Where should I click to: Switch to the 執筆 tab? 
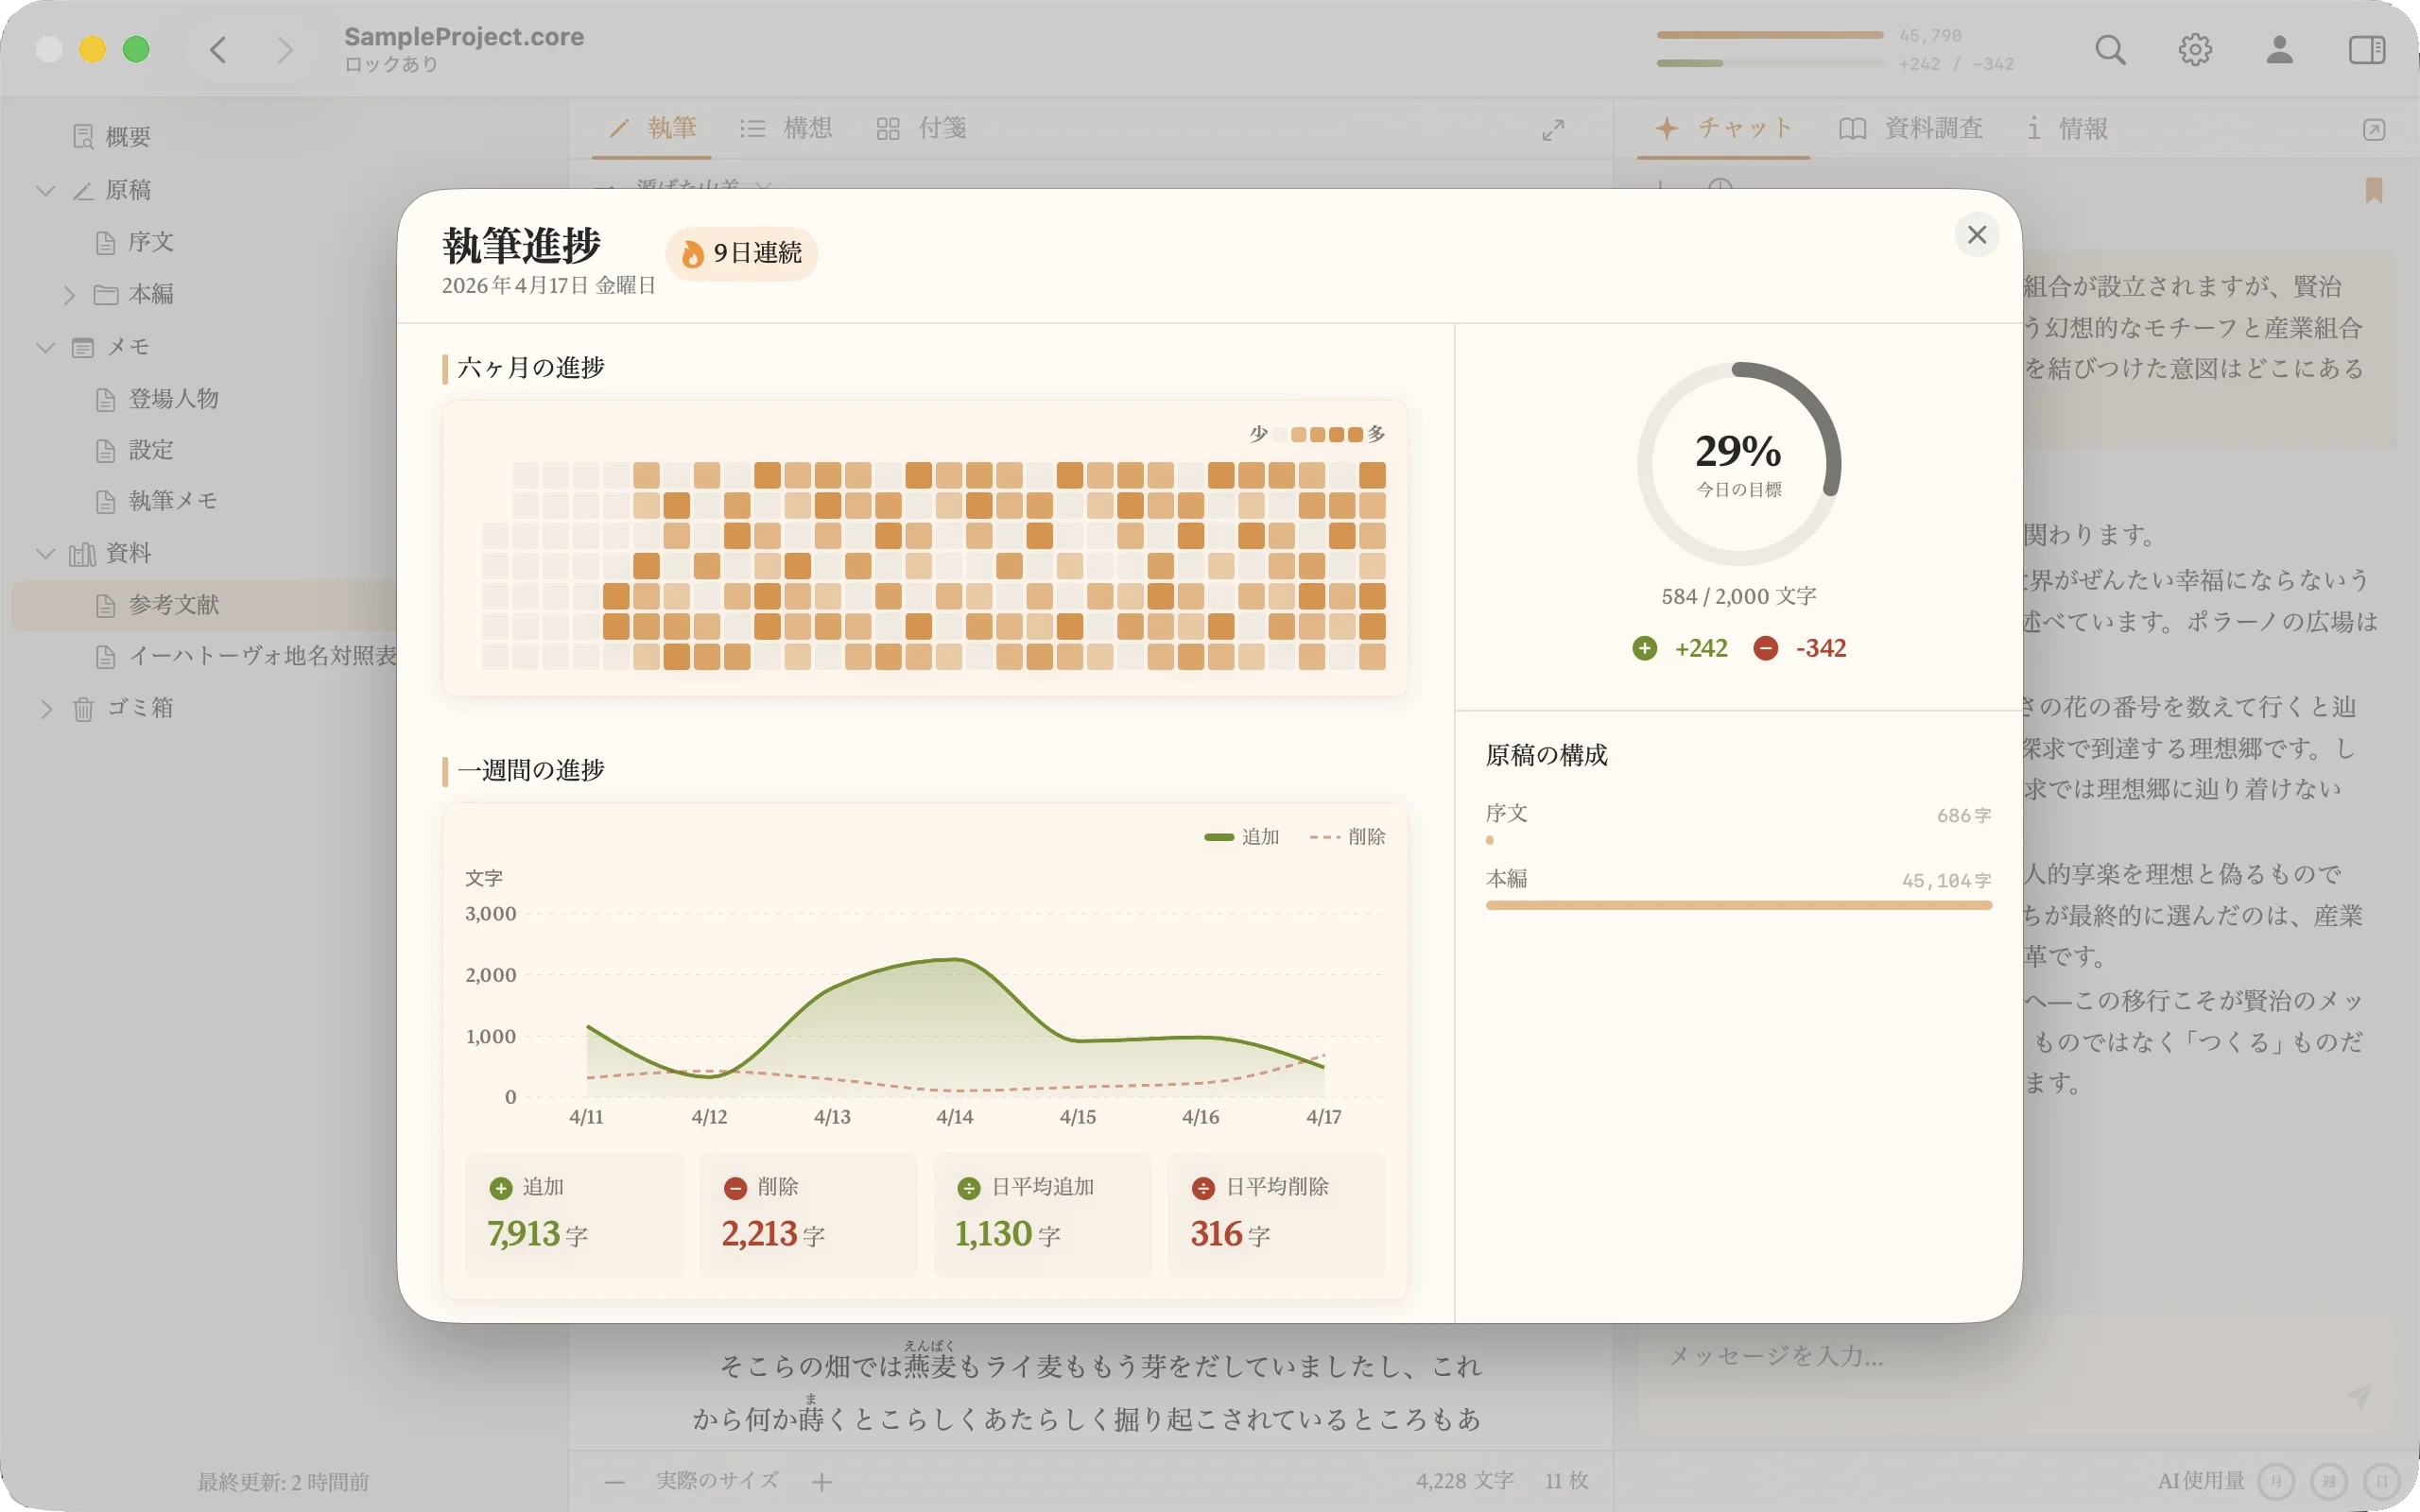652,128
